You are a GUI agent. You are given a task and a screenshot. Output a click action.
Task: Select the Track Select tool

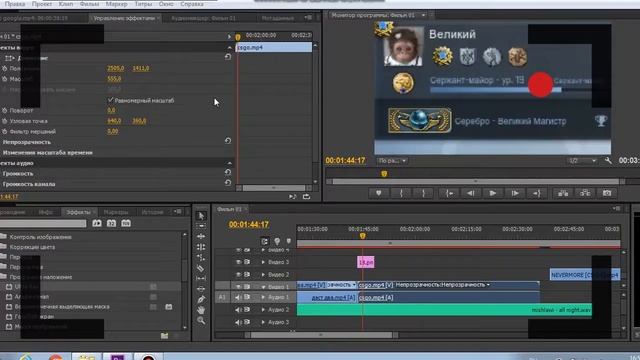pos(201,226)
